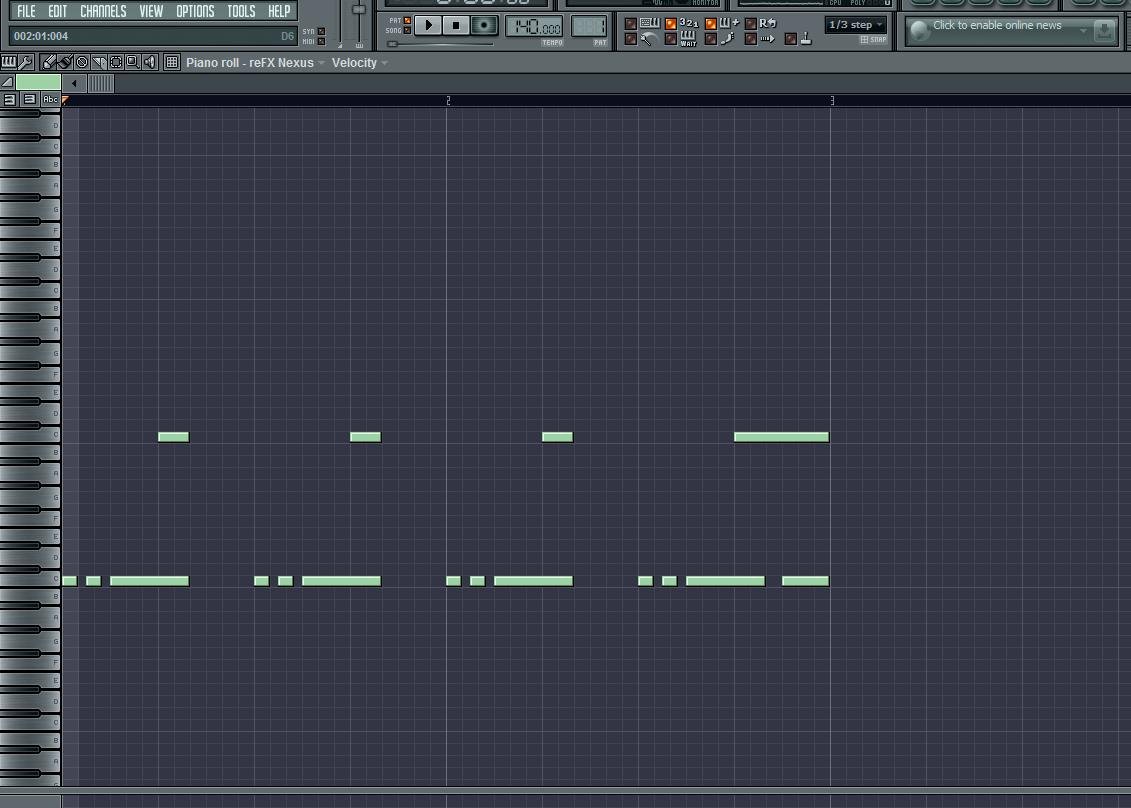Click the song position slider

[441, 44]
